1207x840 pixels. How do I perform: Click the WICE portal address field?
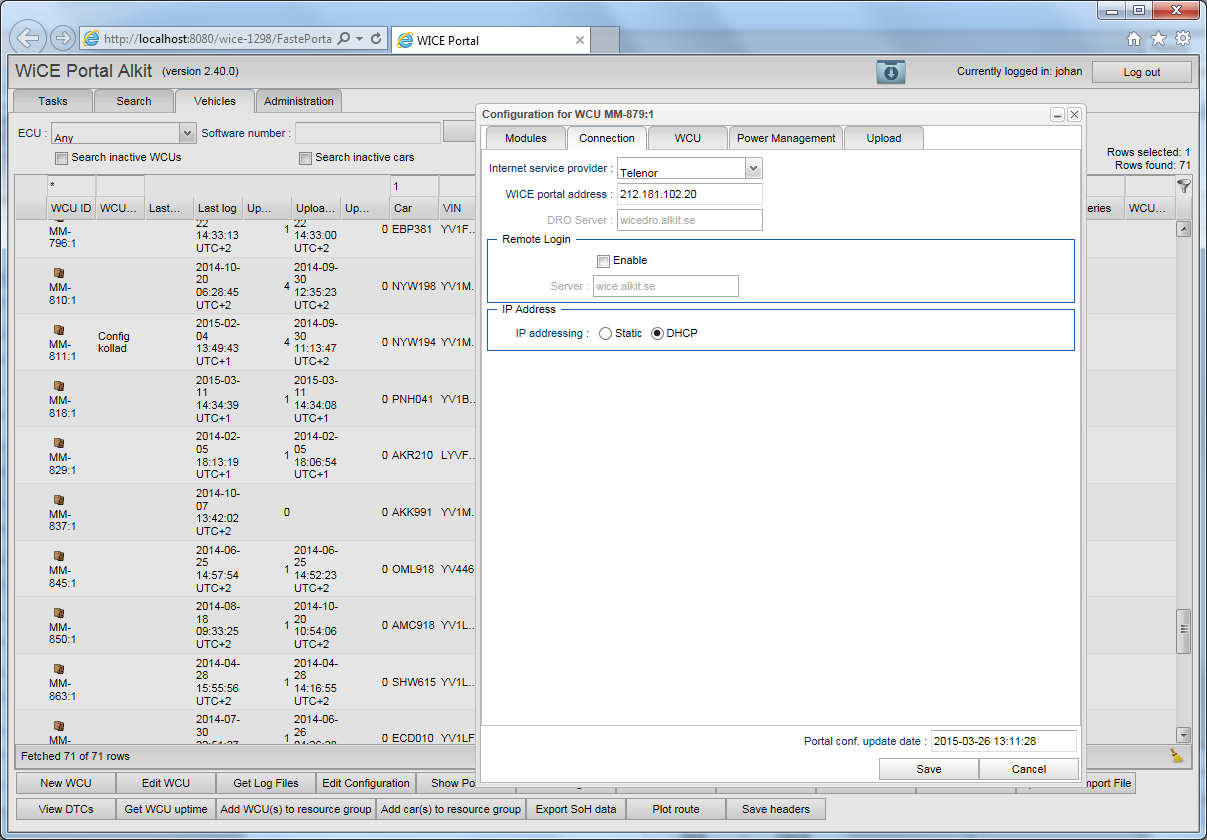tap(689, 194)
